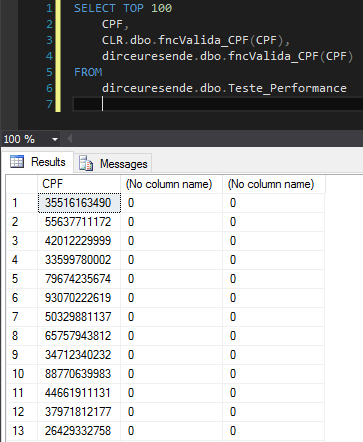Click dirceuresende.dbo.Teste_Performance on line 6

[x=224, y=88]
